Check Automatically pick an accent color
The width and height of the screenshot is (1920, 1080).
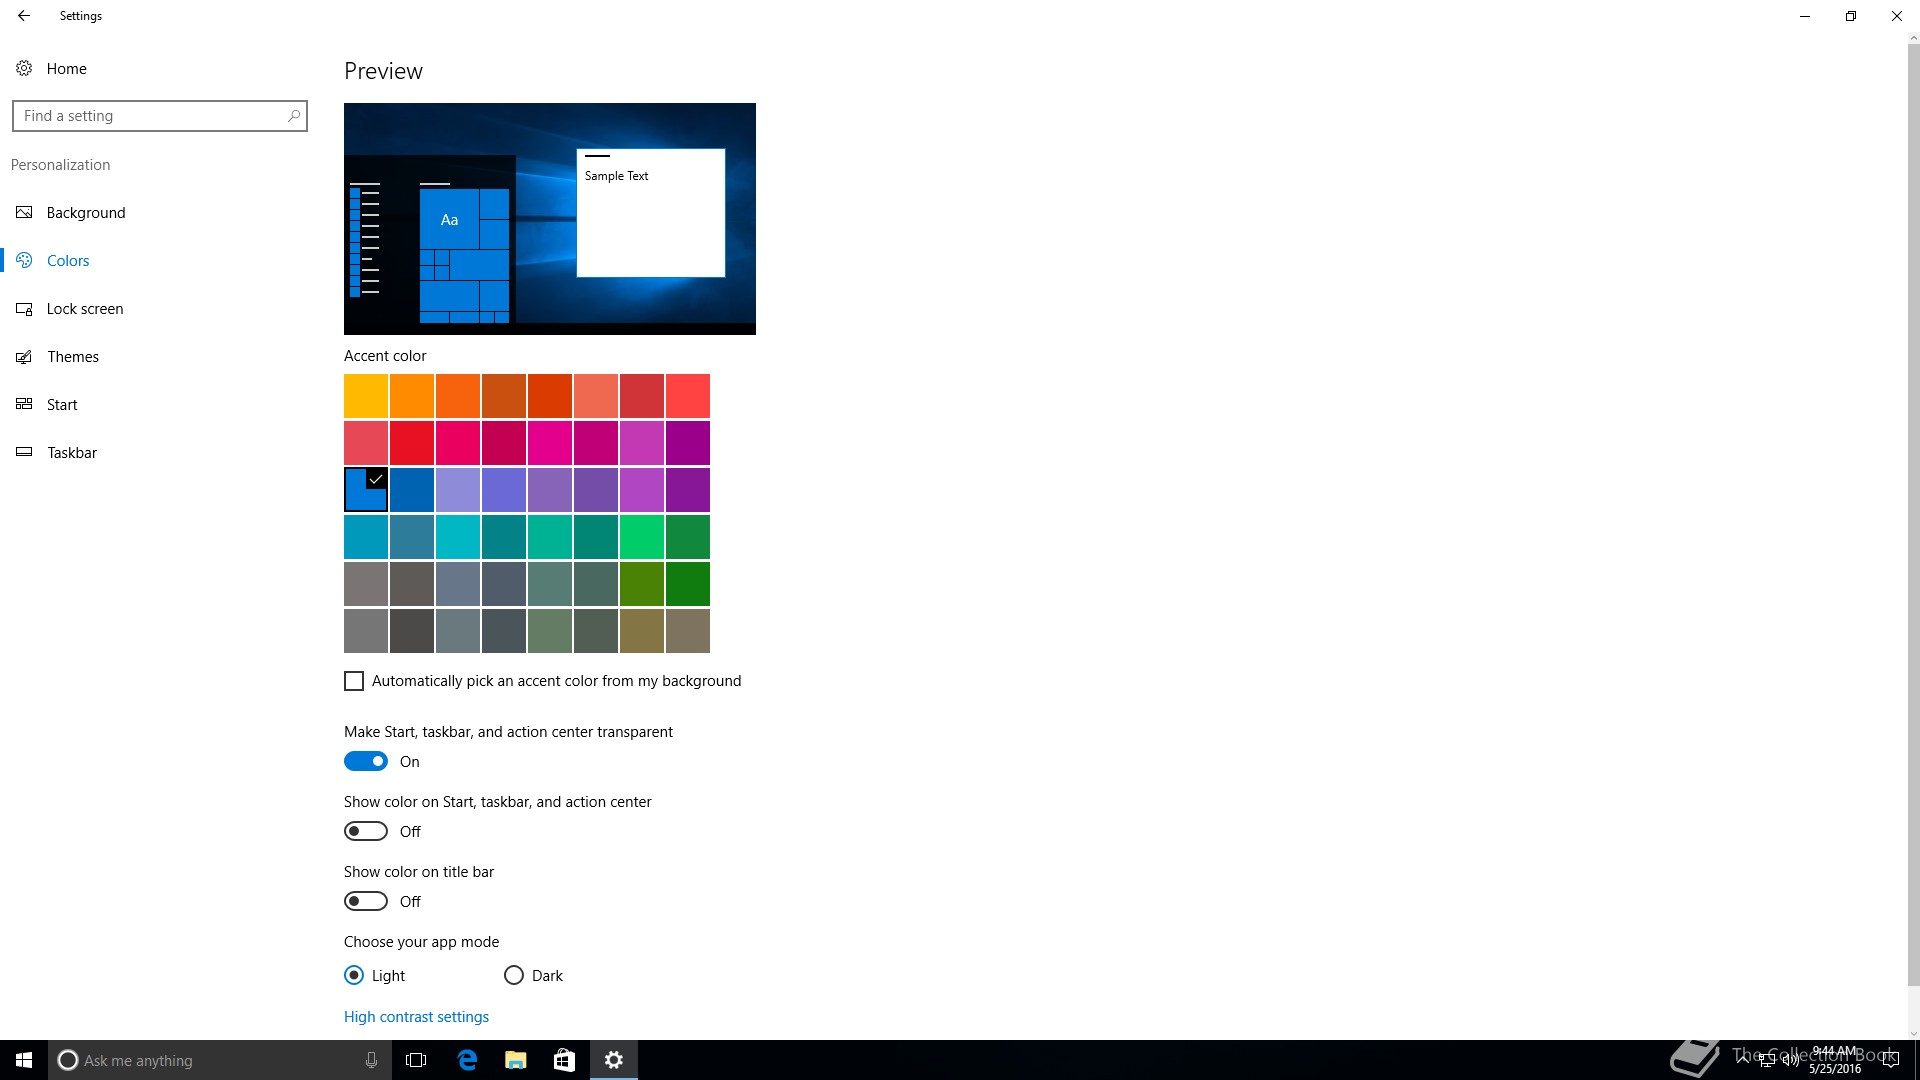point(354,681)
